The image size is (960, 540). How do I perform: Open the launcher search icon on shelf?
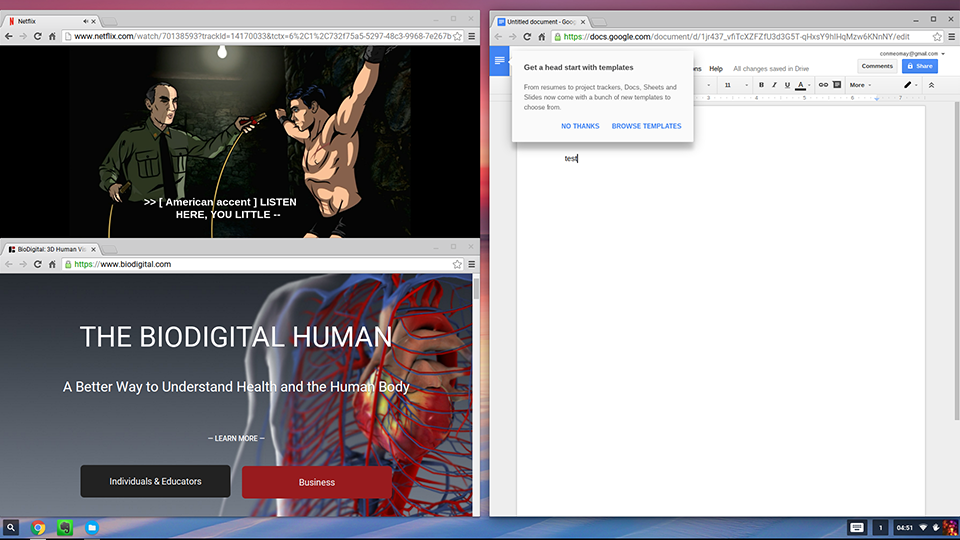(x=10, y=527)
